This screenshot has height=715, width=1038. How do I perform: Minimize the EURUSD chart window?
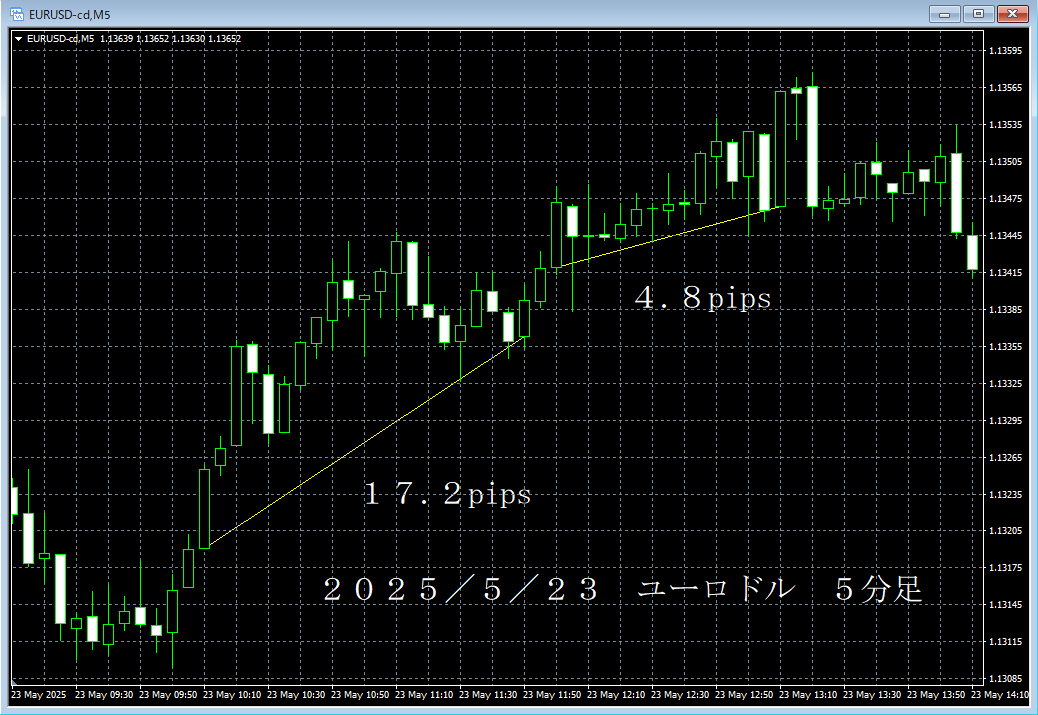(x=945, y=14)
